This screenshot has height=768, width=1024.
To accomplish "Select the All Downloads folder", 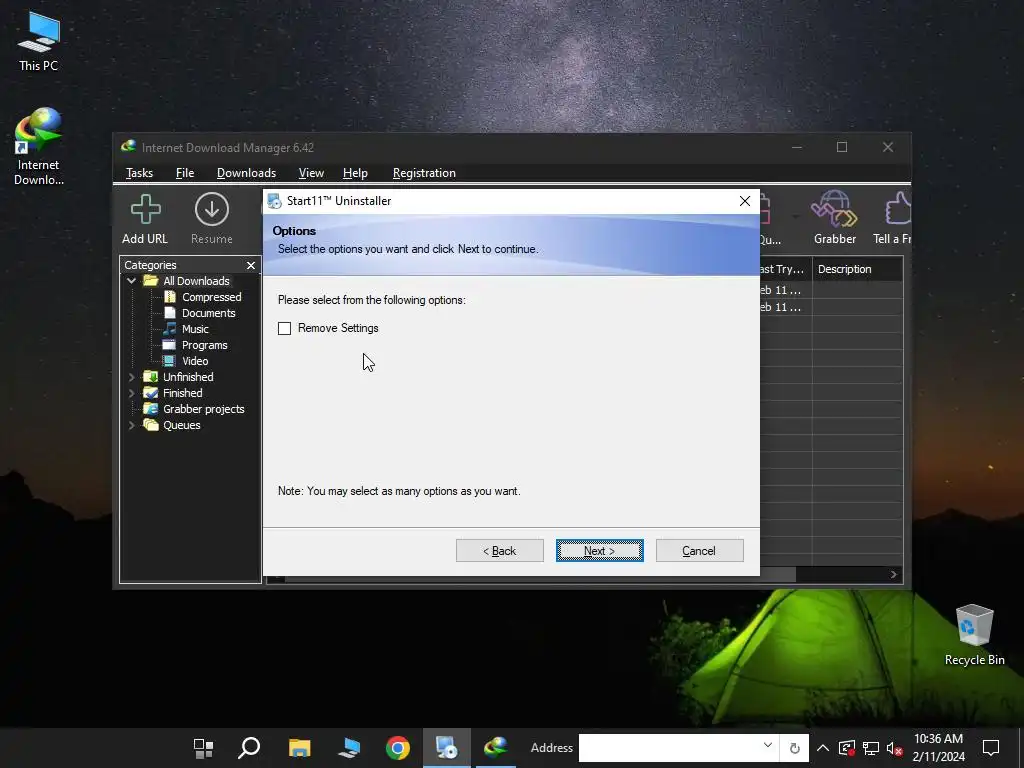I will click(x=196, y=281).
